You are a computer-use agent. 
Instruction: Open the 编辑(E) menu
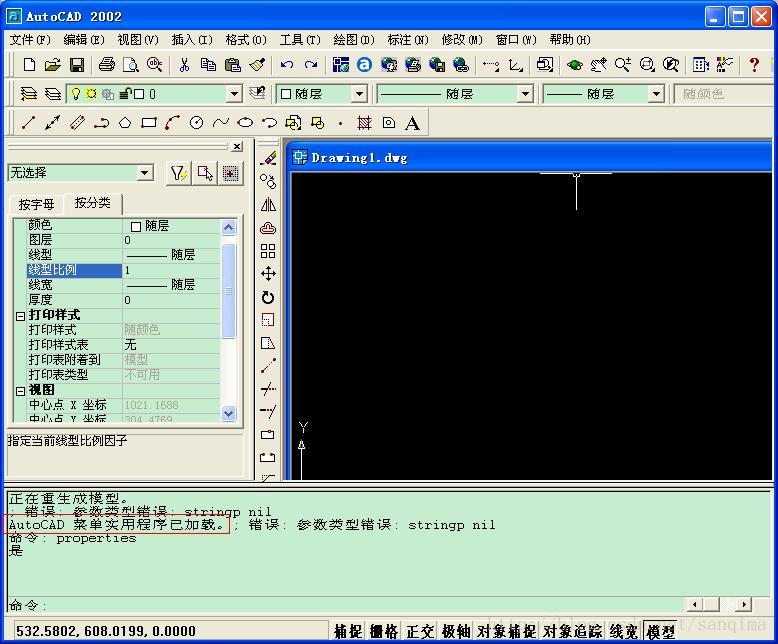click(84, 39)
